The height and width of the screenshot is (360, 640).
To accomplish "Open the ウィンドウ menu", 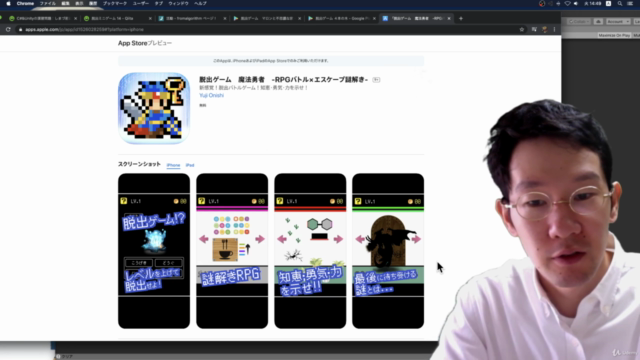I will tap(178, 3).
